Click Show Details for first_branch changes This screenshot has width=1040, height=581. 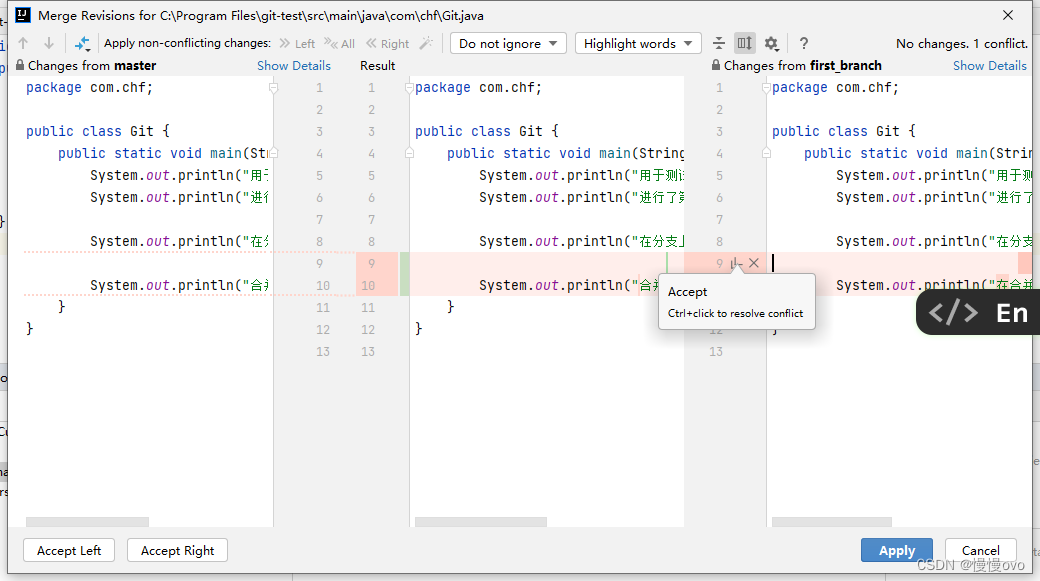(990, 66)
